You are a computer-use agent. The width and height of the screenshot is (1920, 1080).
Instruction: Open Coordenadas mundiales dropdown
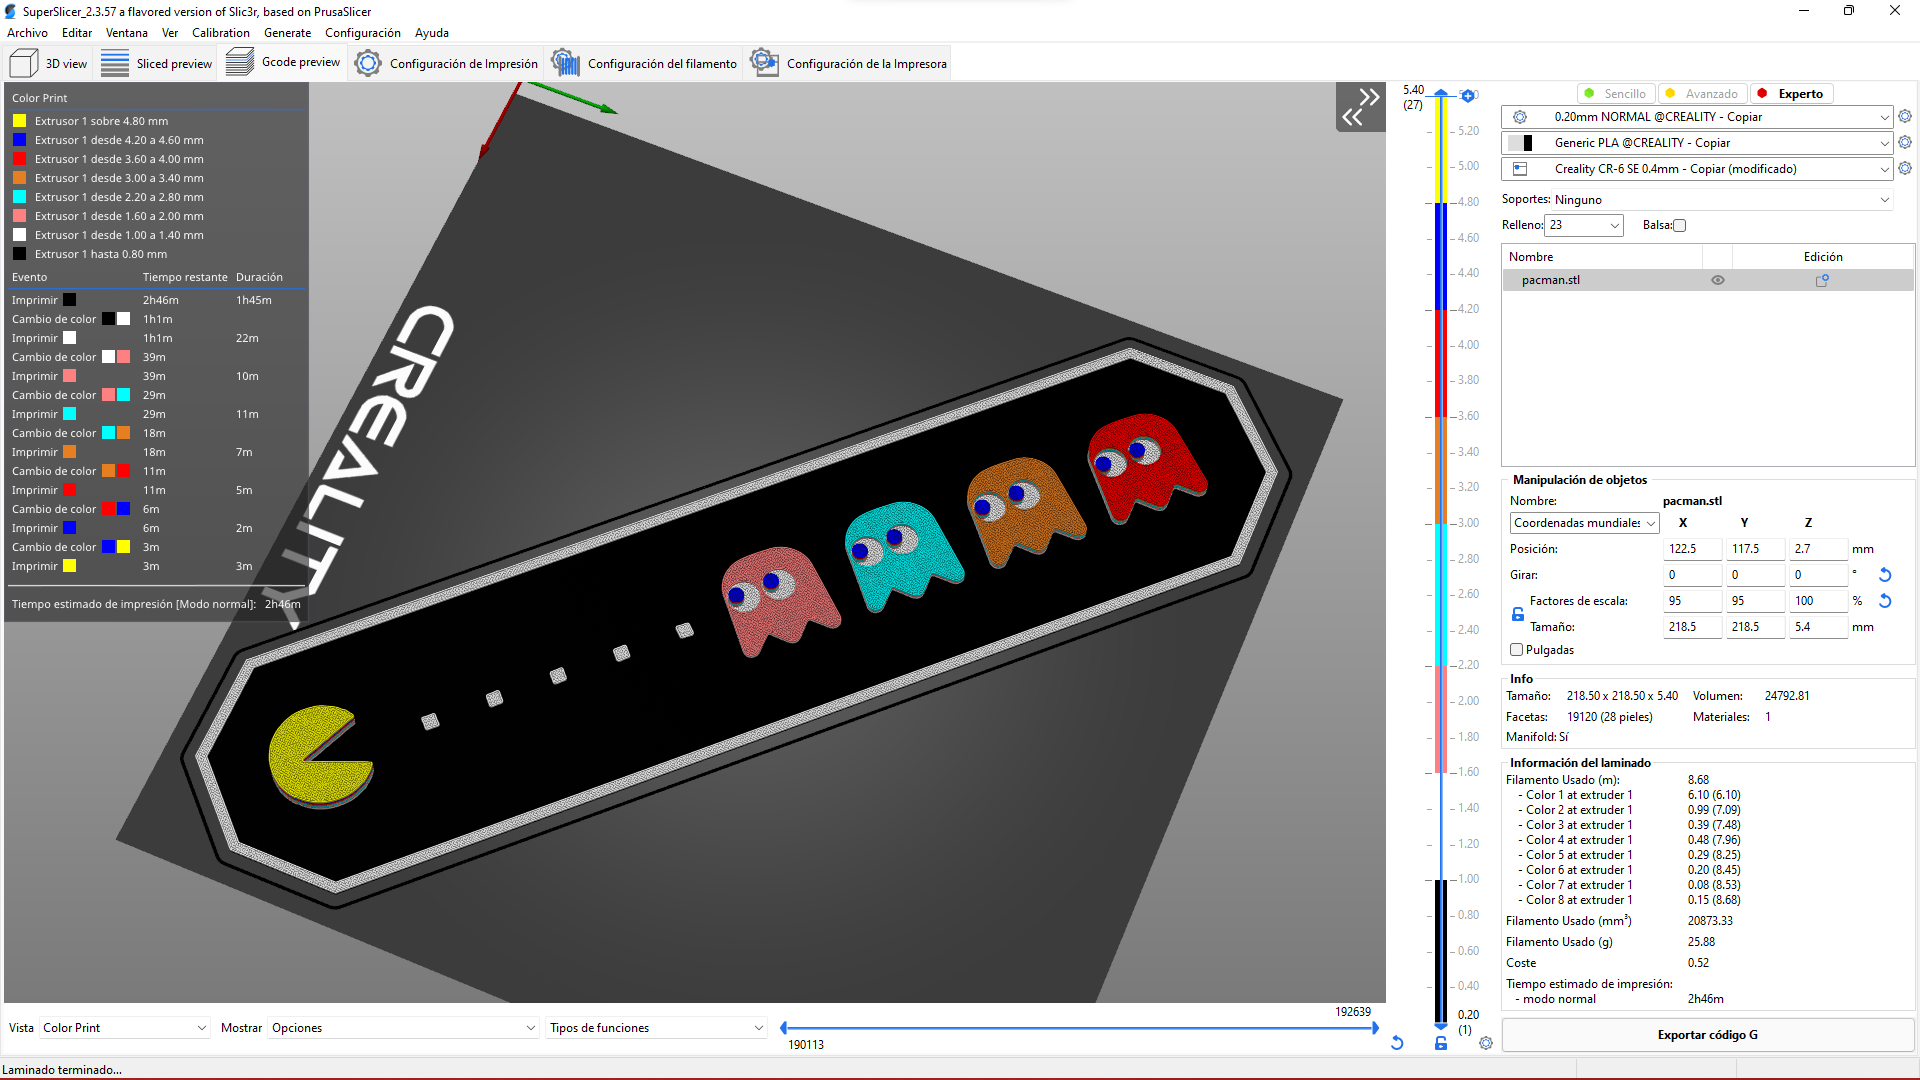tap(1584, 523)
